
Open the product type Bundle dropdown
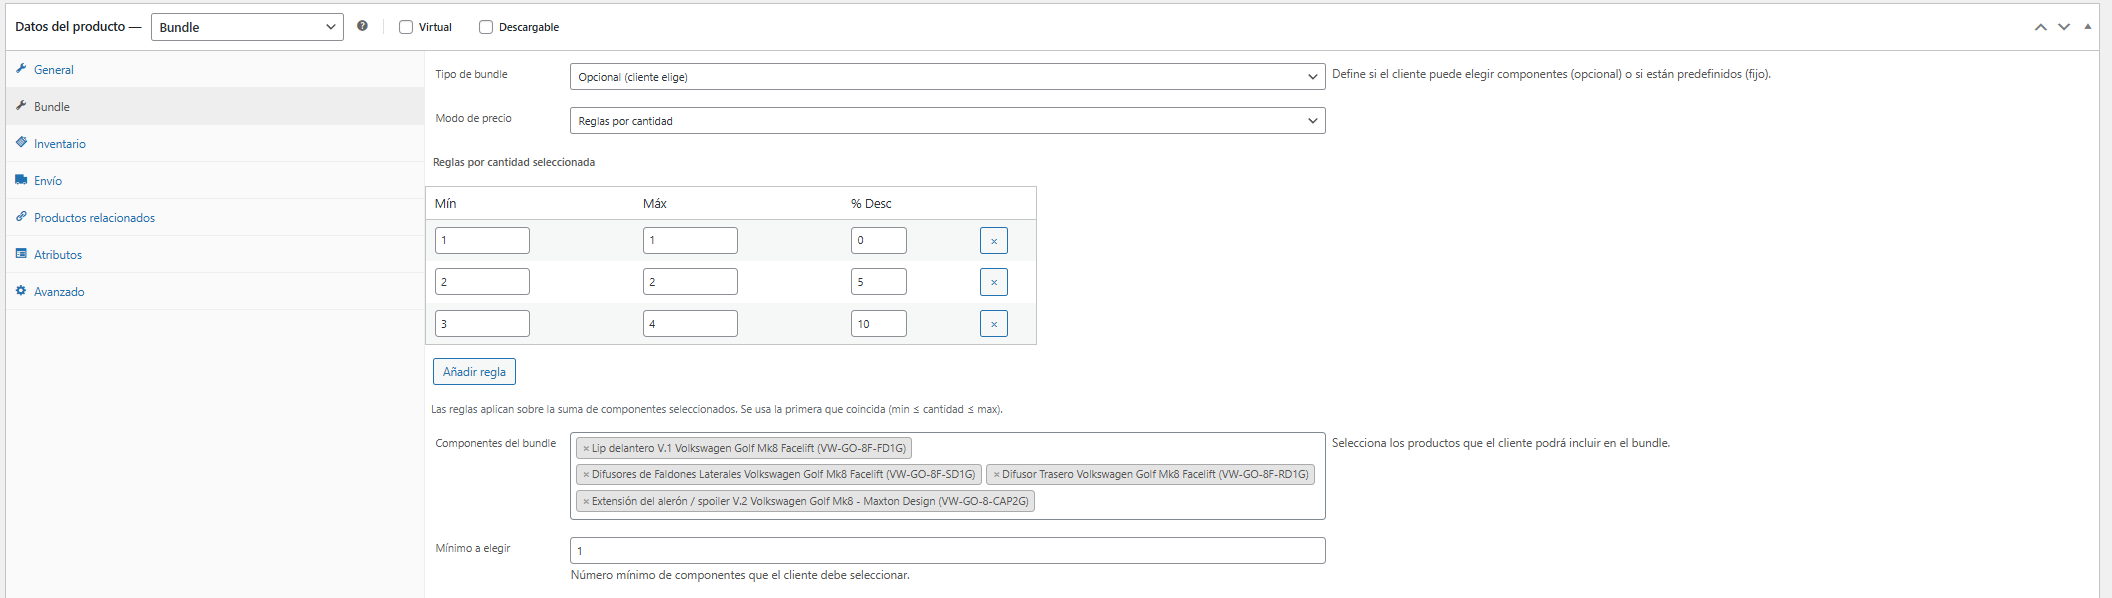[x=247, y=27]
